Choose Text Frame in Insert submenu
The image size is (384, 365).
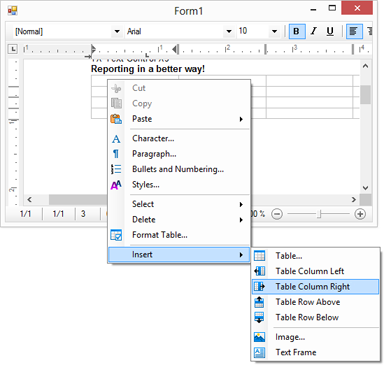point(315,352)
